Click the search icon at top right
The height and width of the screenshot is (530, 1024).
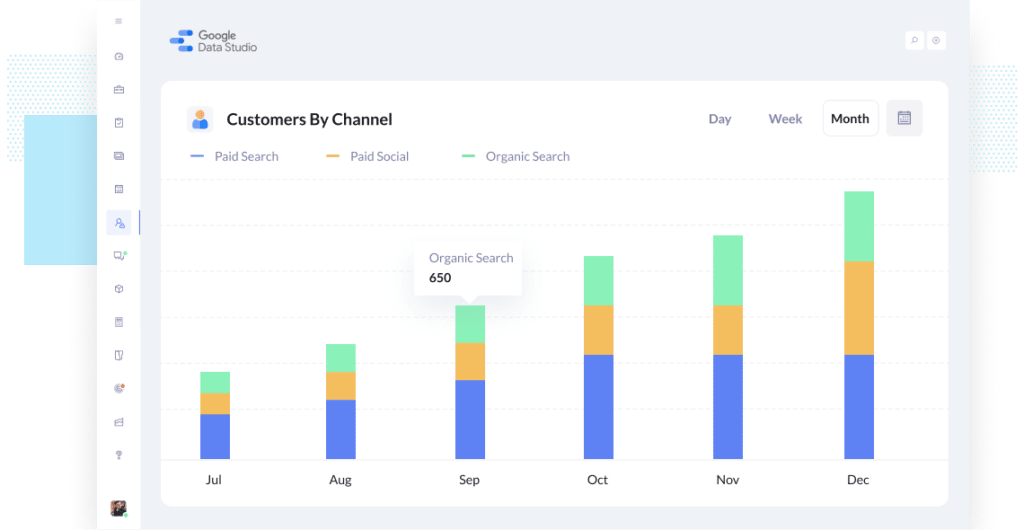point(914,40)
